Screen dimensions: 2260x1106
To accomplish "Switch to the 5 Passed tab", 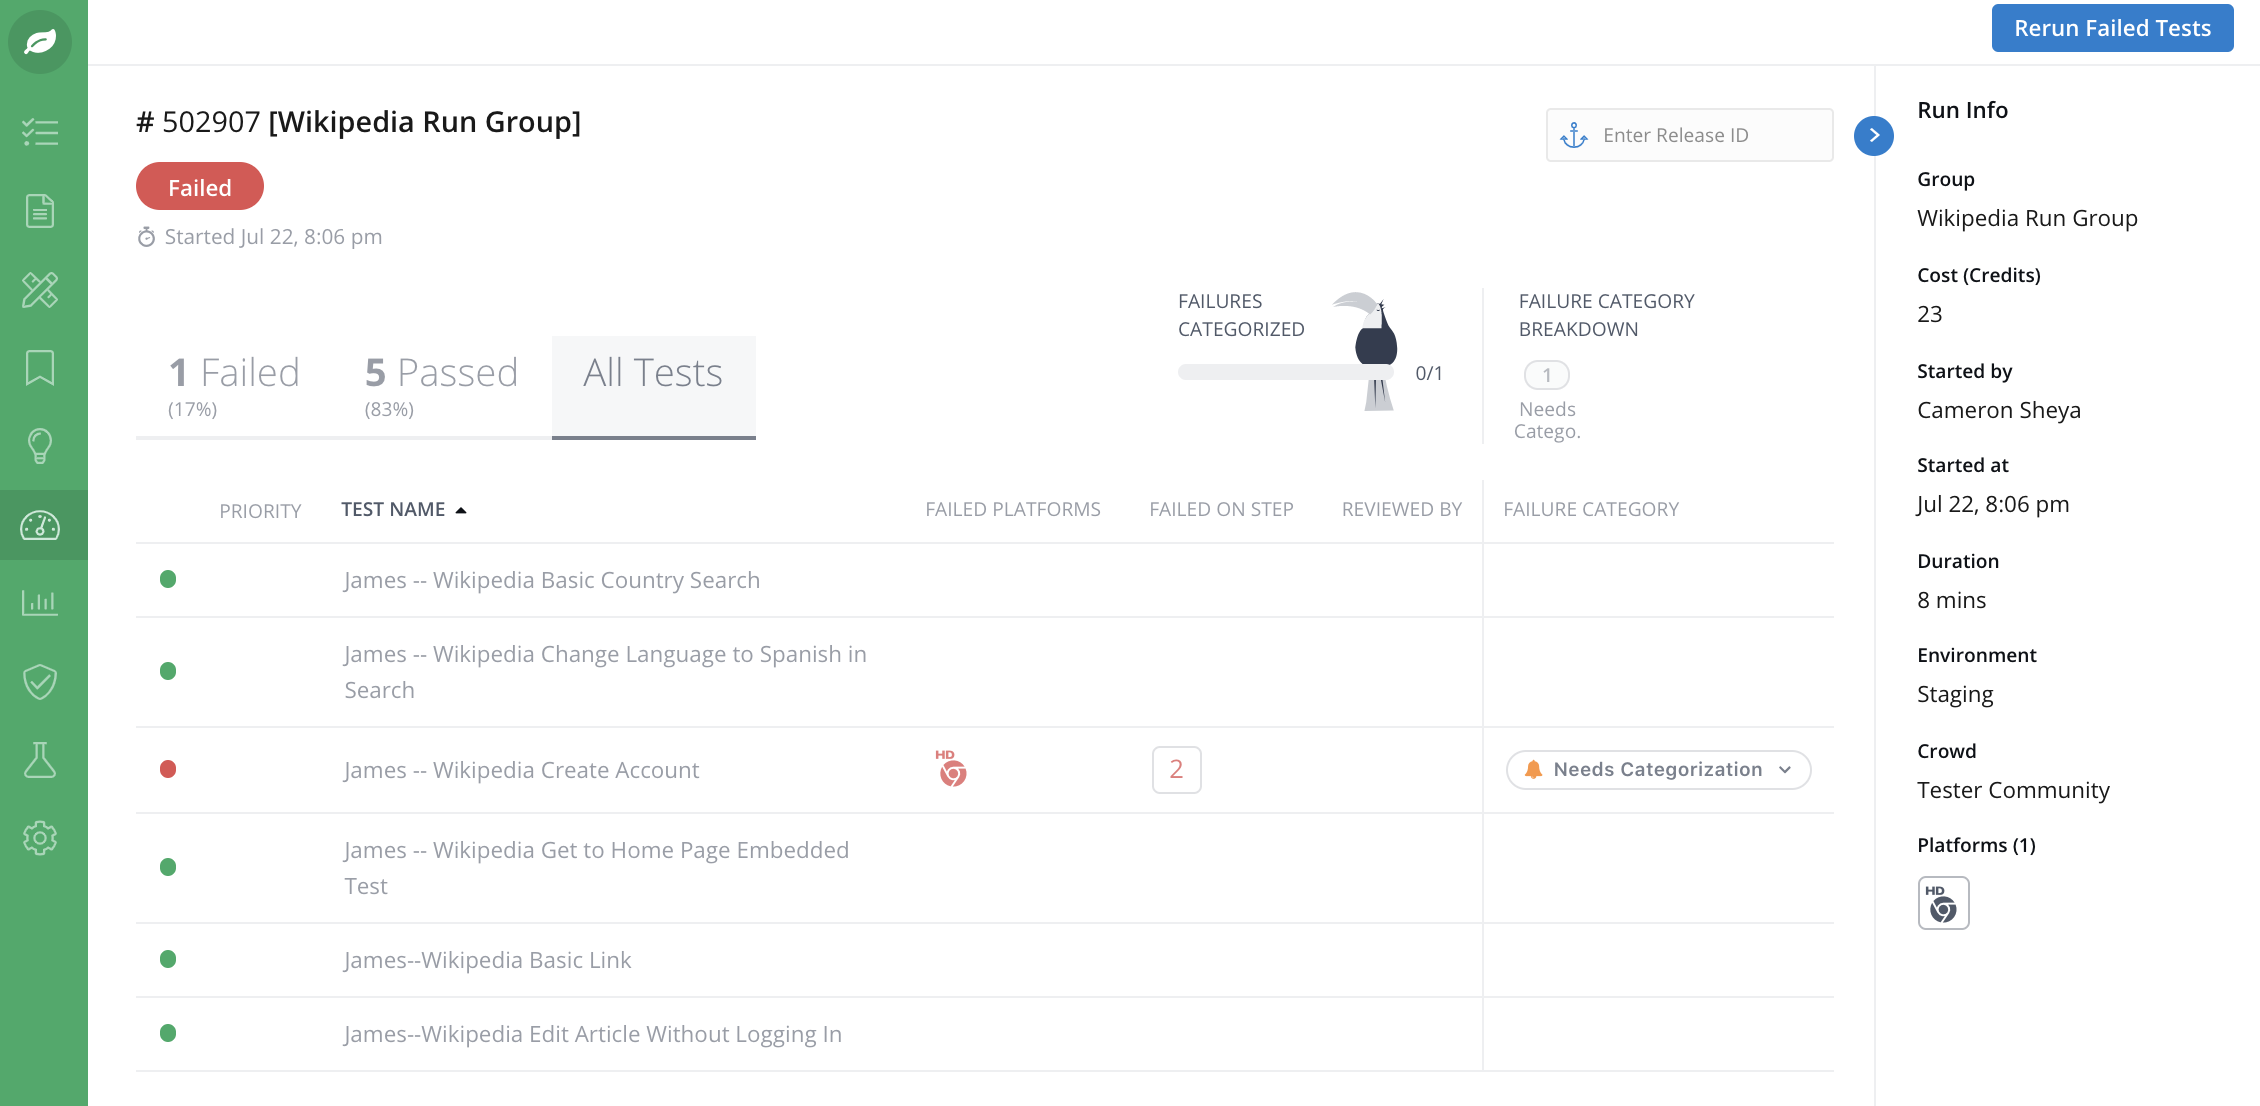I will tap(441, 385).
